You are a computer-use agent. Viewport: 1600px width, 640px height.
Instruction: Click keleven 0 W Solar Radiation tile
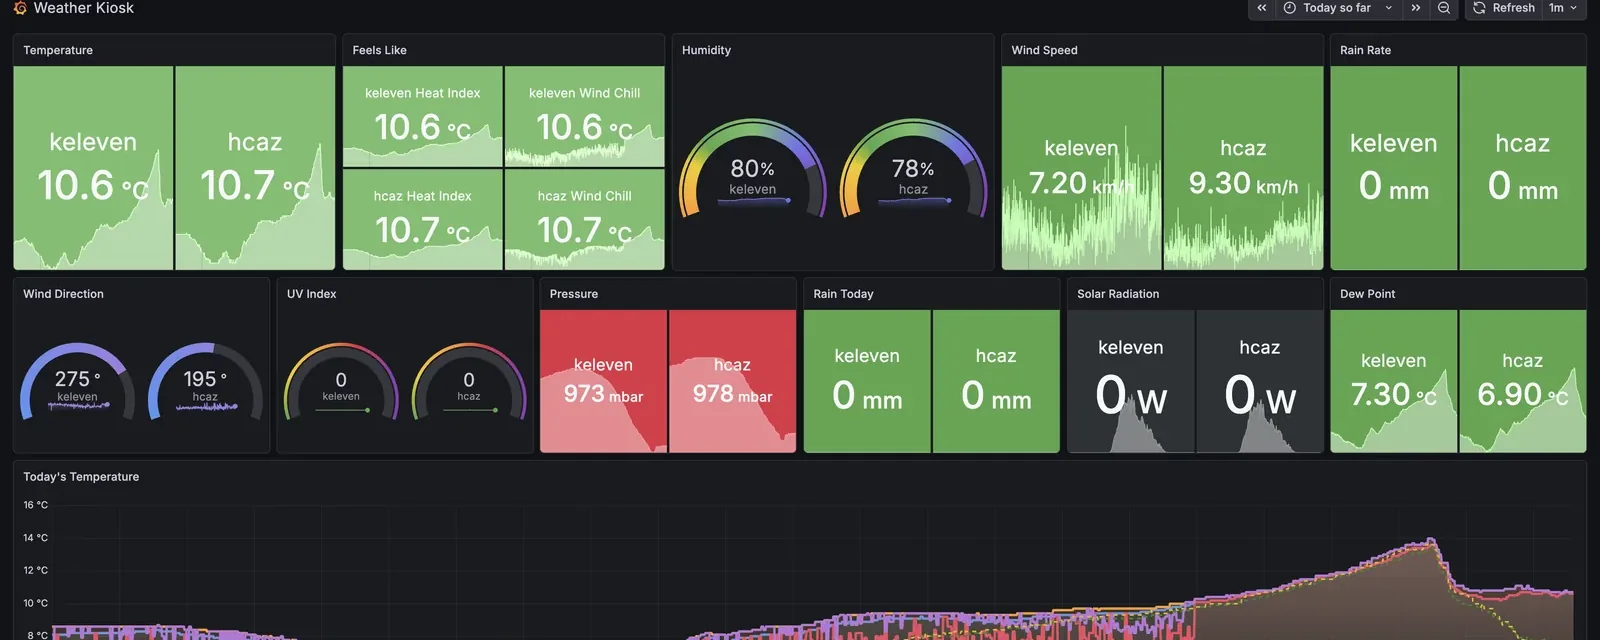click(x=1130, y=381)
